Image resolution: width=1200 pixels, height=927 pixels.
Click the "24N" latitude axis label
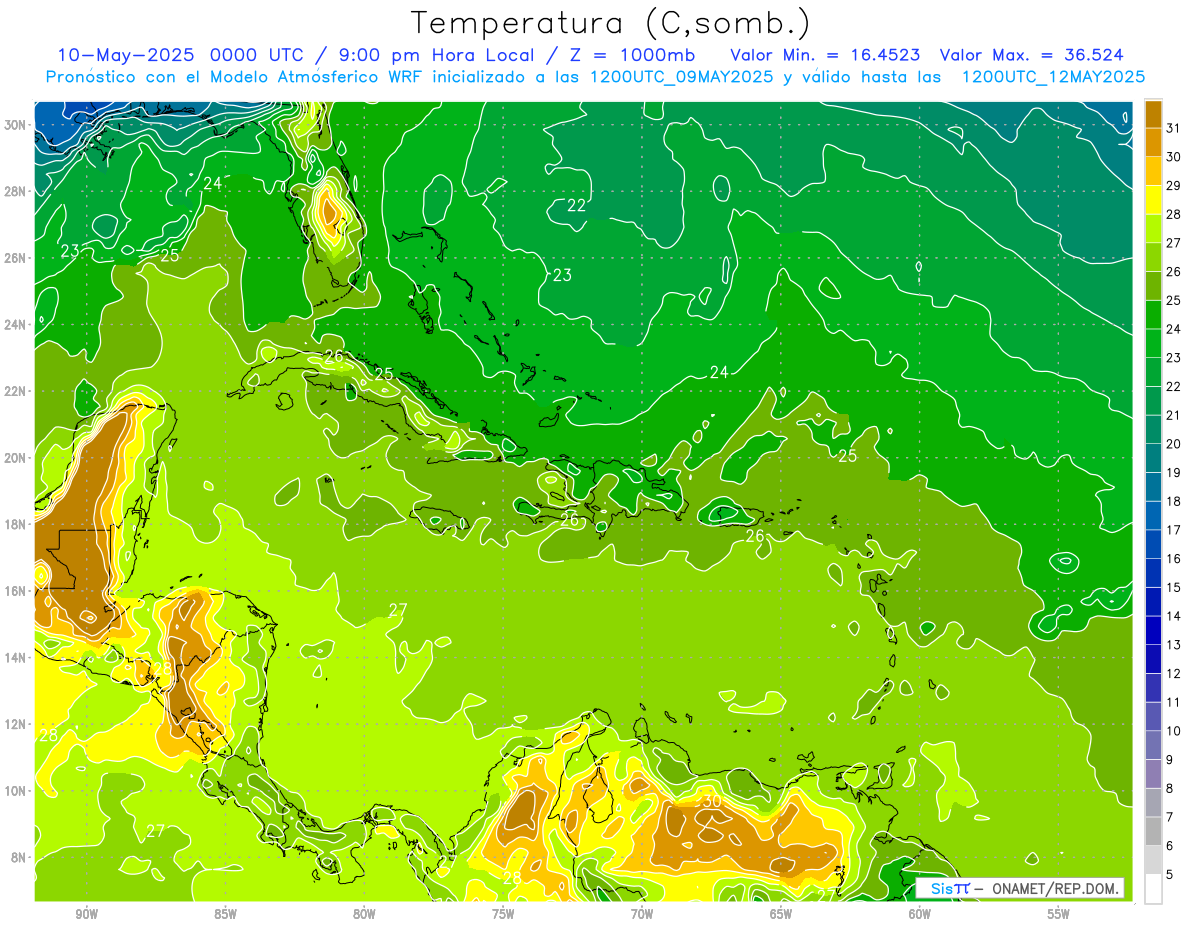pos(15,325)
